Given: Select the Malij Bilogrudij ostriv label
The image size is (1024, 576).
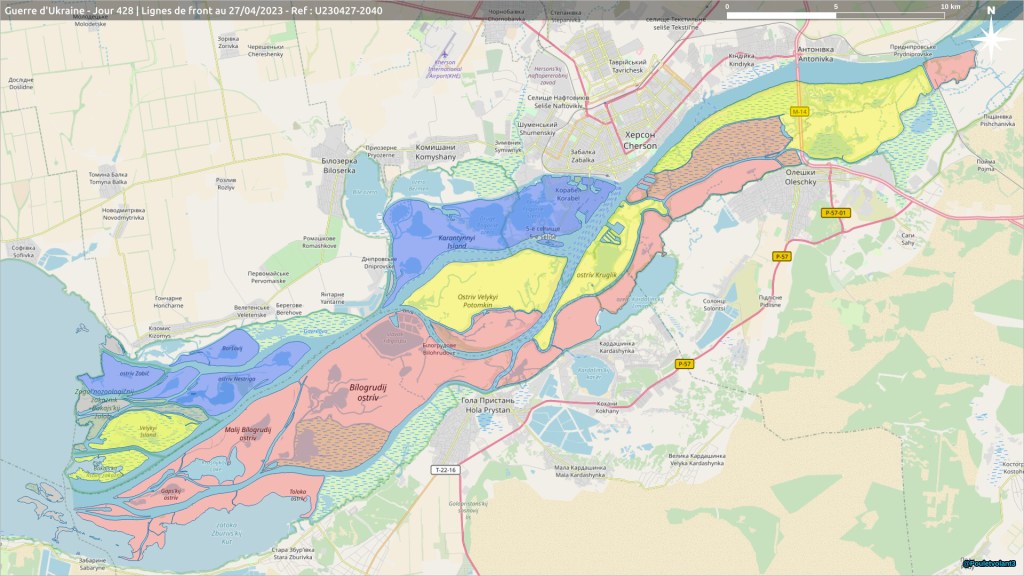Looking at the screenshot, I should (247, 433).
